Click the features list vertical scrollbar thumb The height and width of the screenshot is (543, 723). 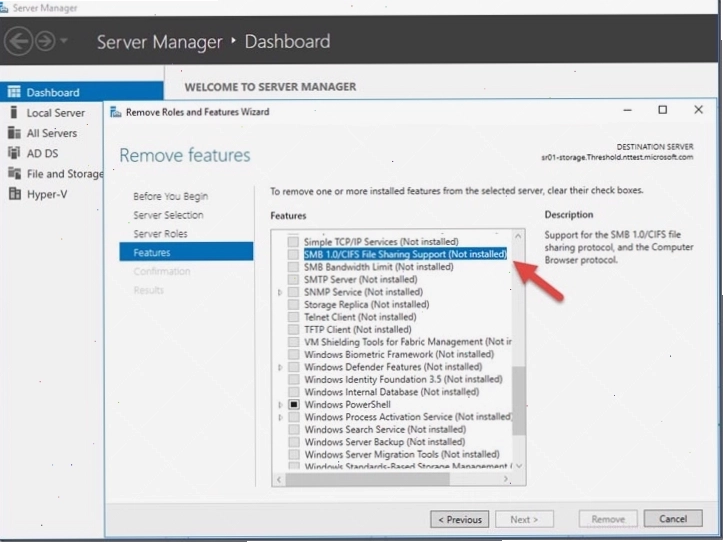[x=519, y=400]
